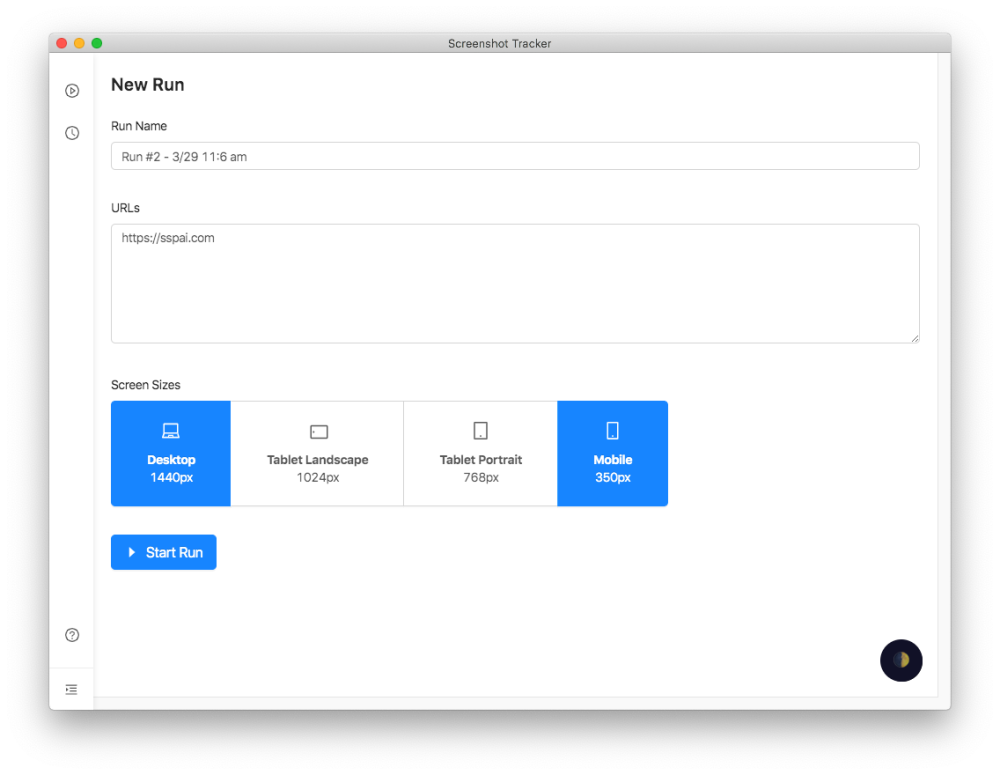Screen dimensions: 1000x775
Task: Click the tablet portrait device icon
Action: 481,431
